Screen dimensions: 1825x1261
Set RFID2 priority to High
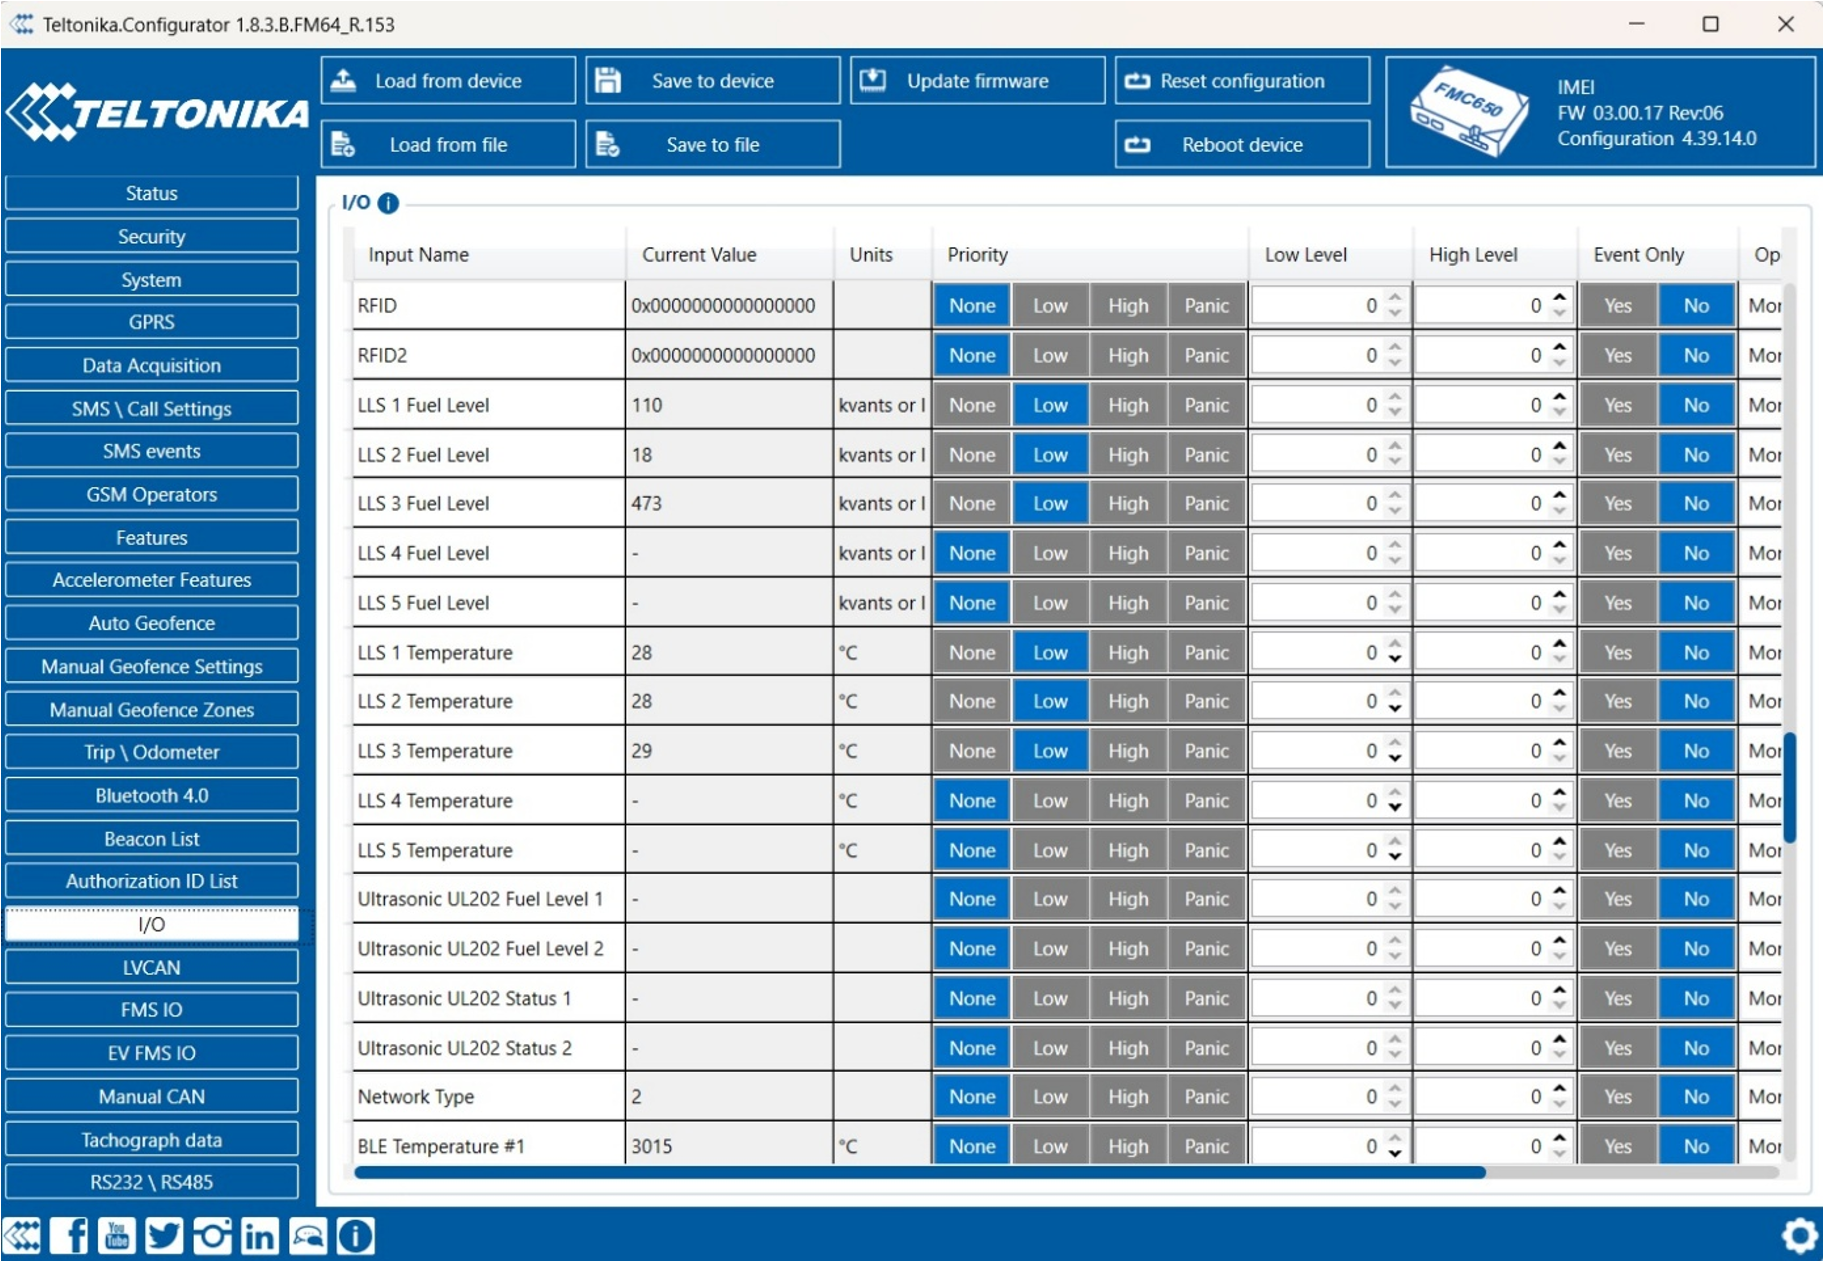[x=1128, y=355]
